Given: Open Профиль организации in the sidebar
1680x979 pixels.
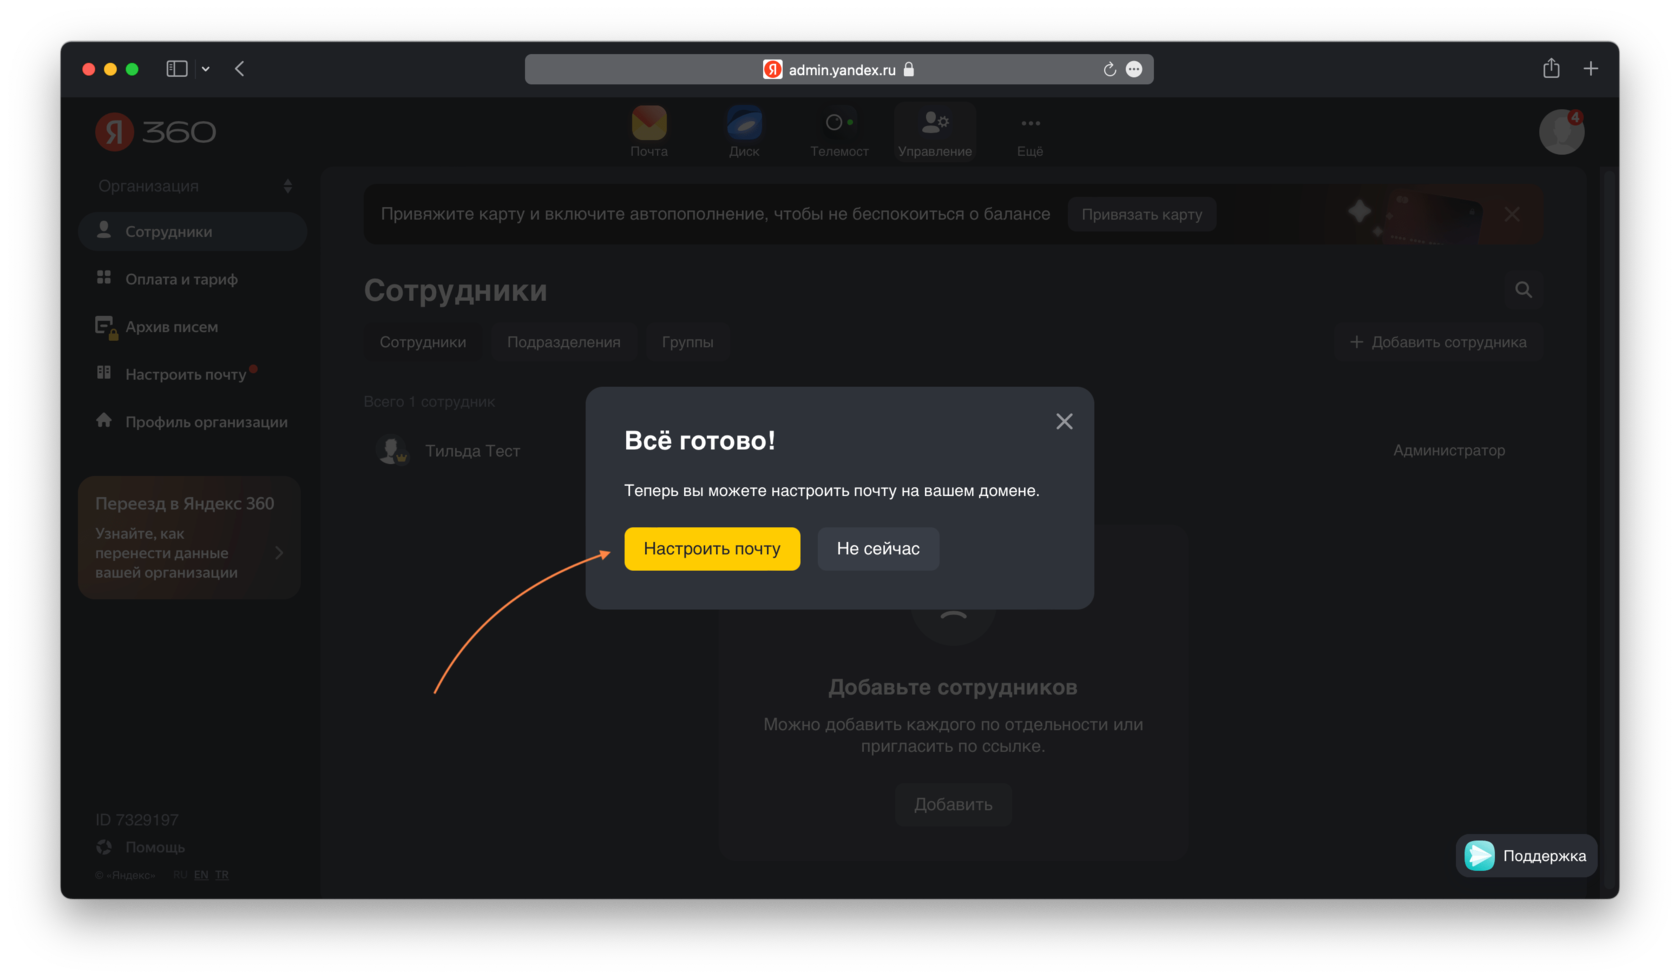Looking at the screenshot, I should (192, 422).
